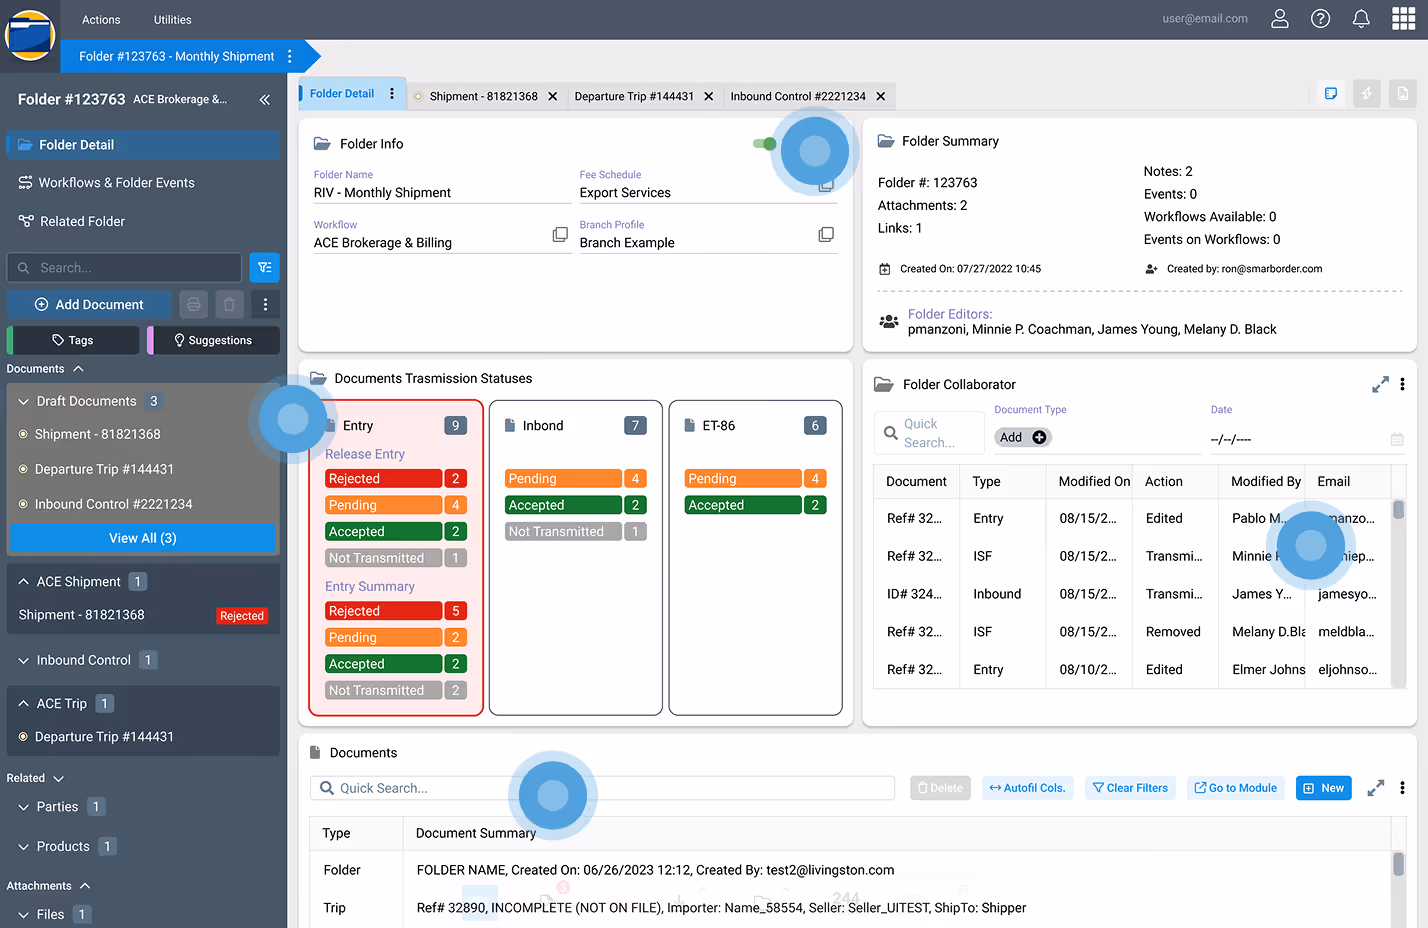1428x928 pixels.
Task: Click the green Accepted bar in ET-86 card
Action: pyautogui.click(x=743, y=505)
